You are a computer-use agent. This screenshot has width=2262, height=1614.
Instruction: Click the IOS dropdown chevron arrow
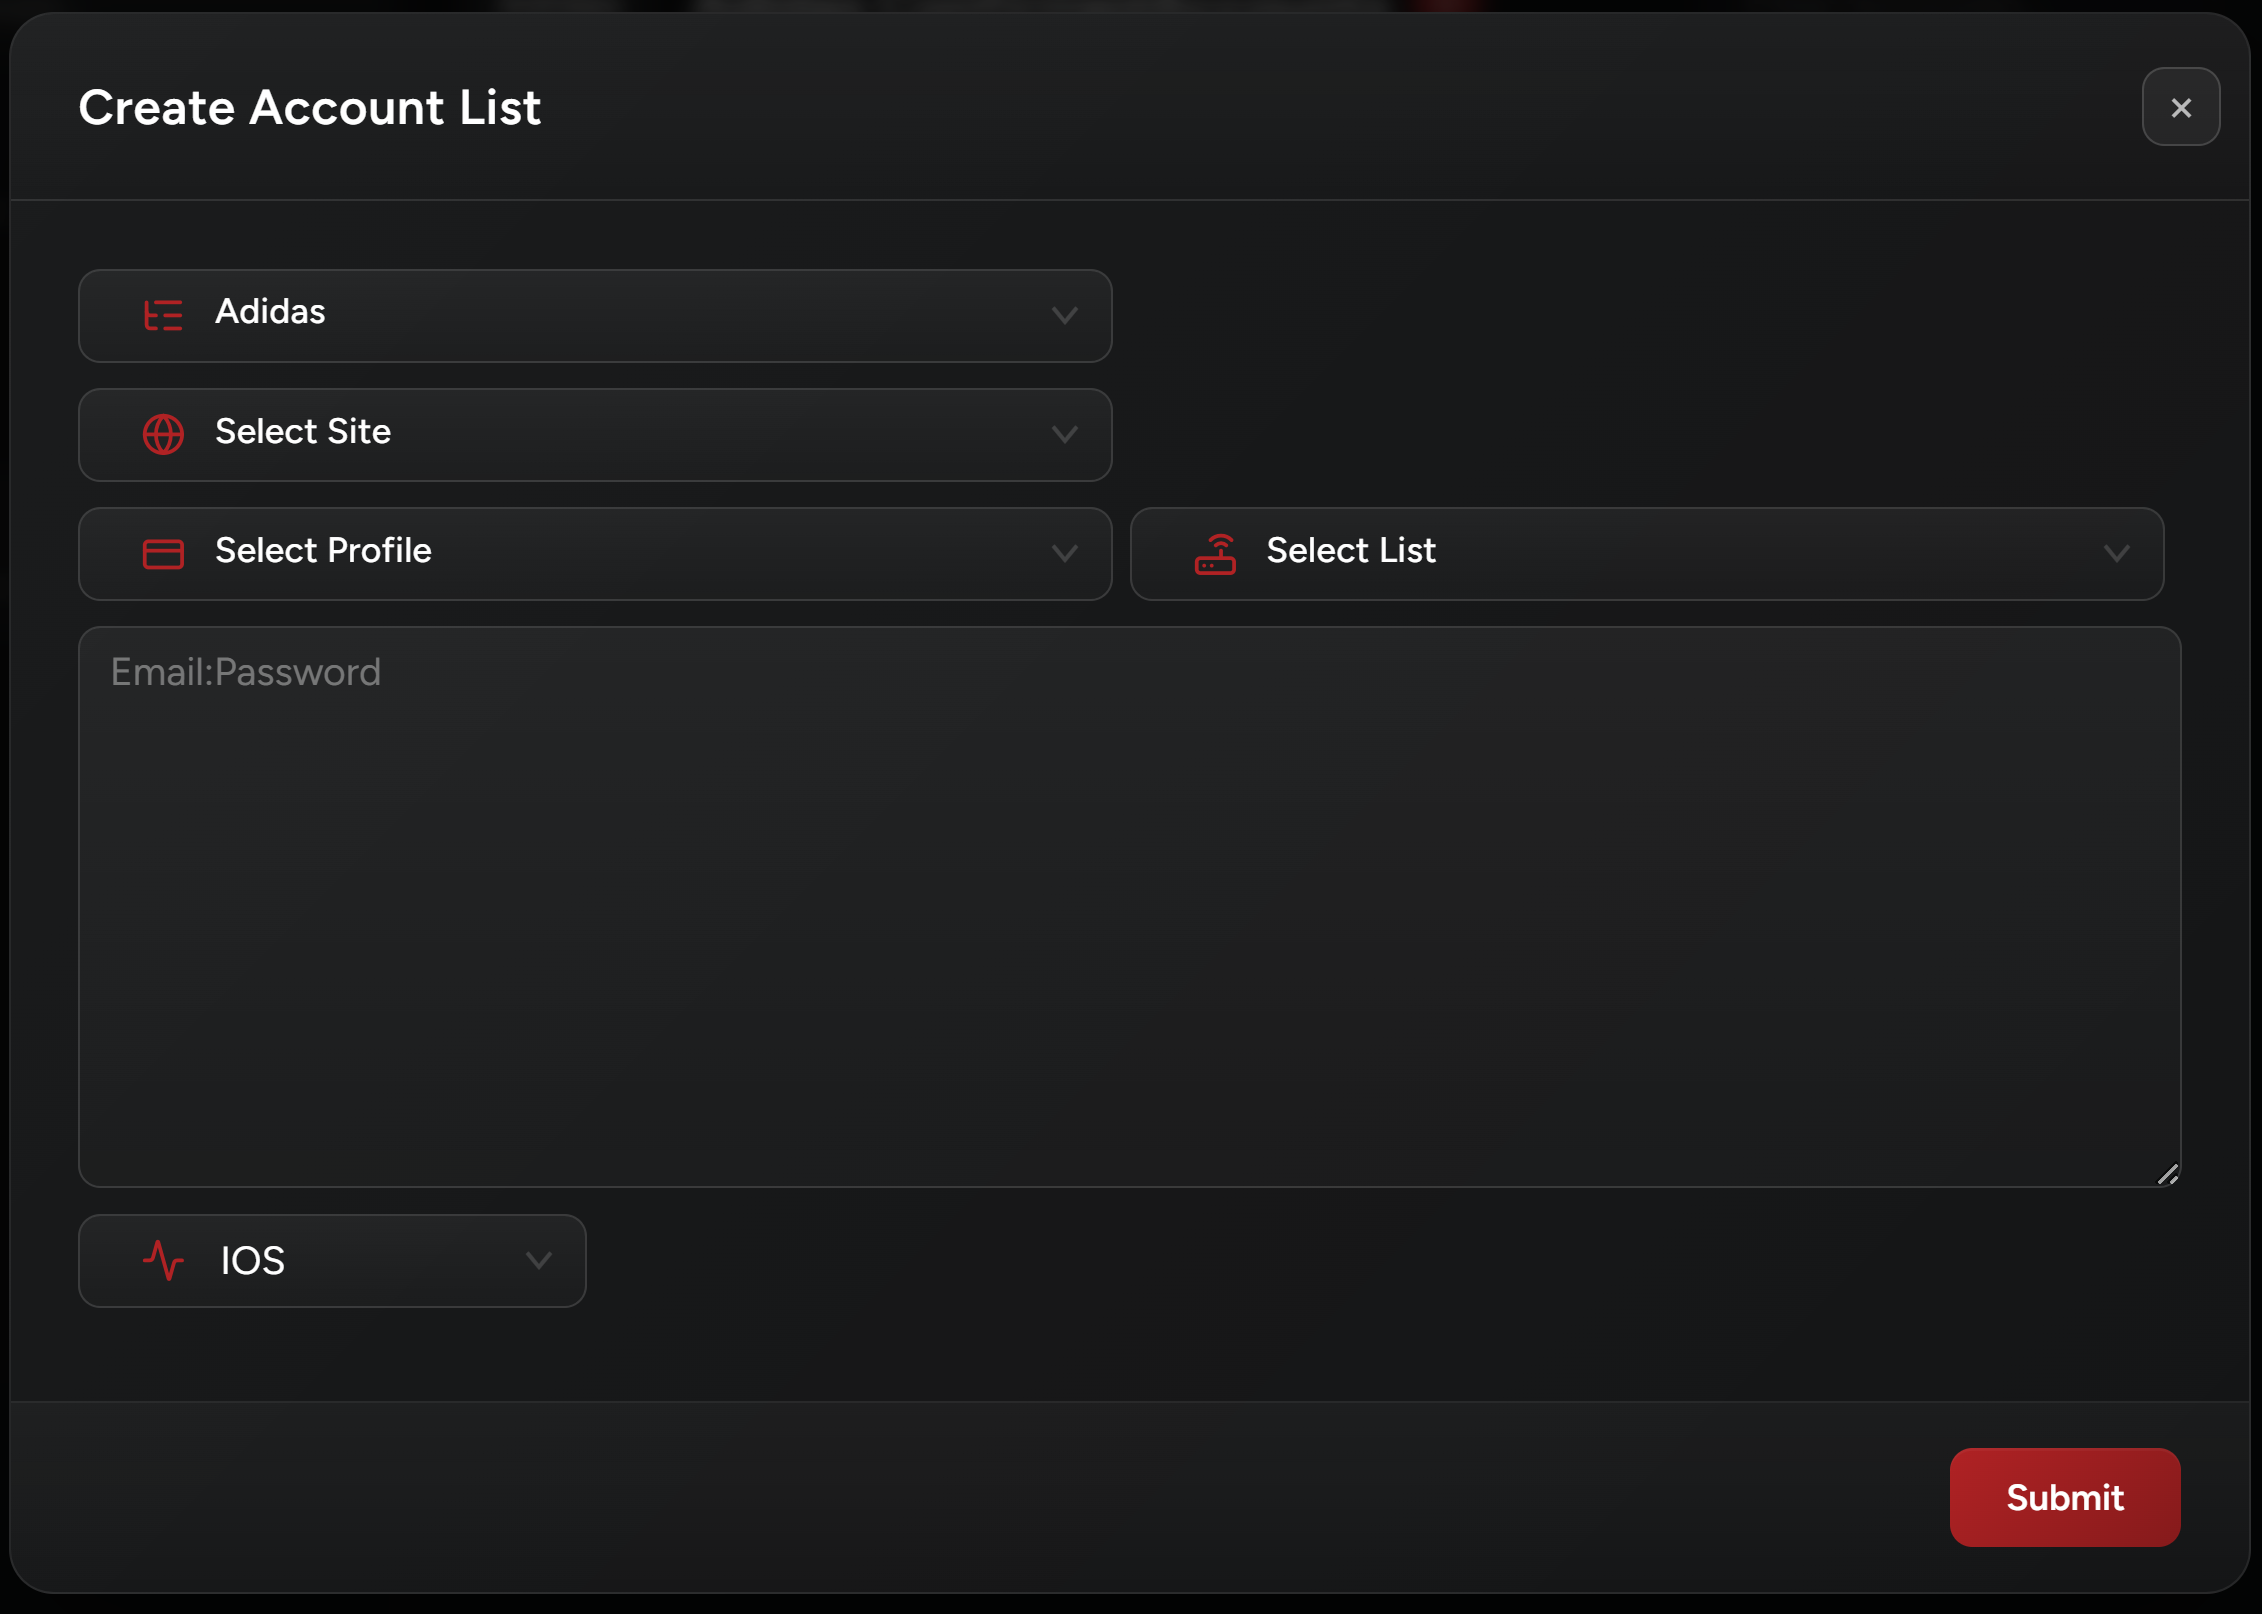pos(539,1260)
